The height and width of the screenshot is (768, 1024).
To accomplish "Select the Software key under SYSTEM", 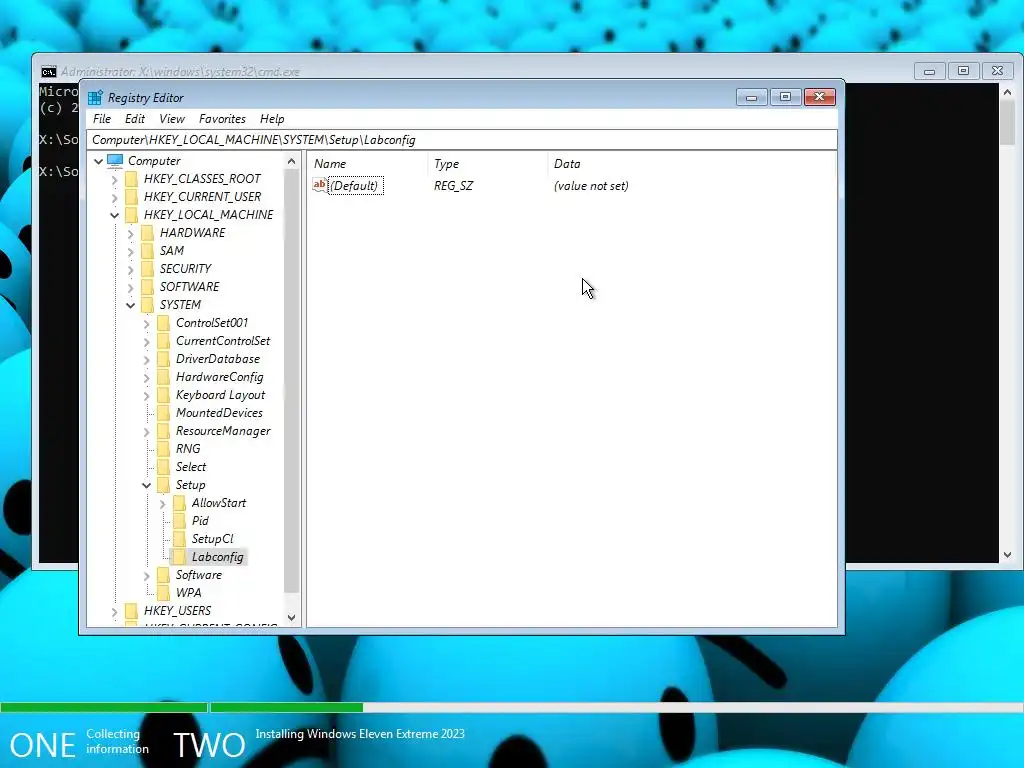I will coord(199,575).
